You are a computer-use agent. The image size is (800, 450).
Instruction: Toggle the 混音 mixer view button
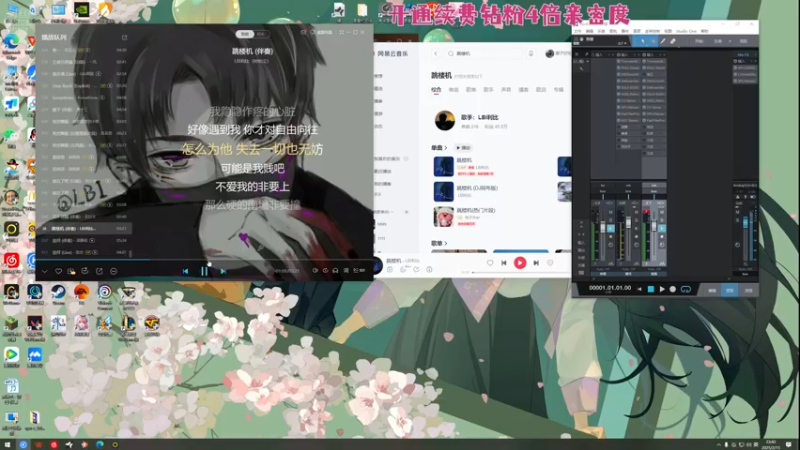730,290
